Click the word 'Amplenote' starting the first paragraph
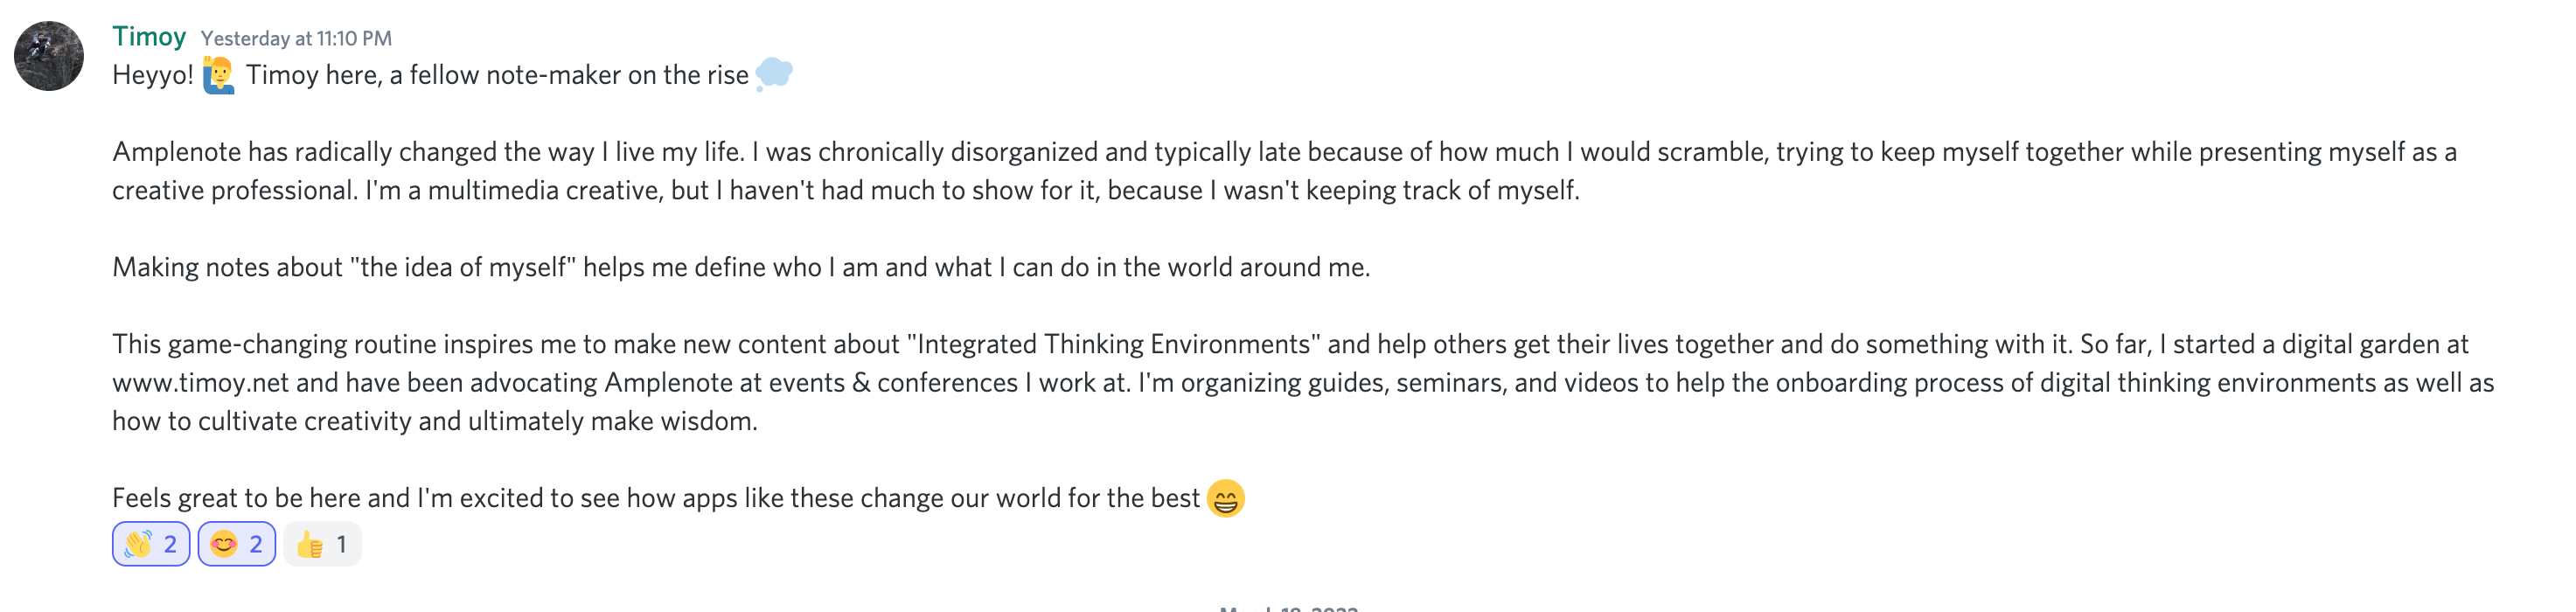This screenshot has height=612, width=2576. click(177, 152)
